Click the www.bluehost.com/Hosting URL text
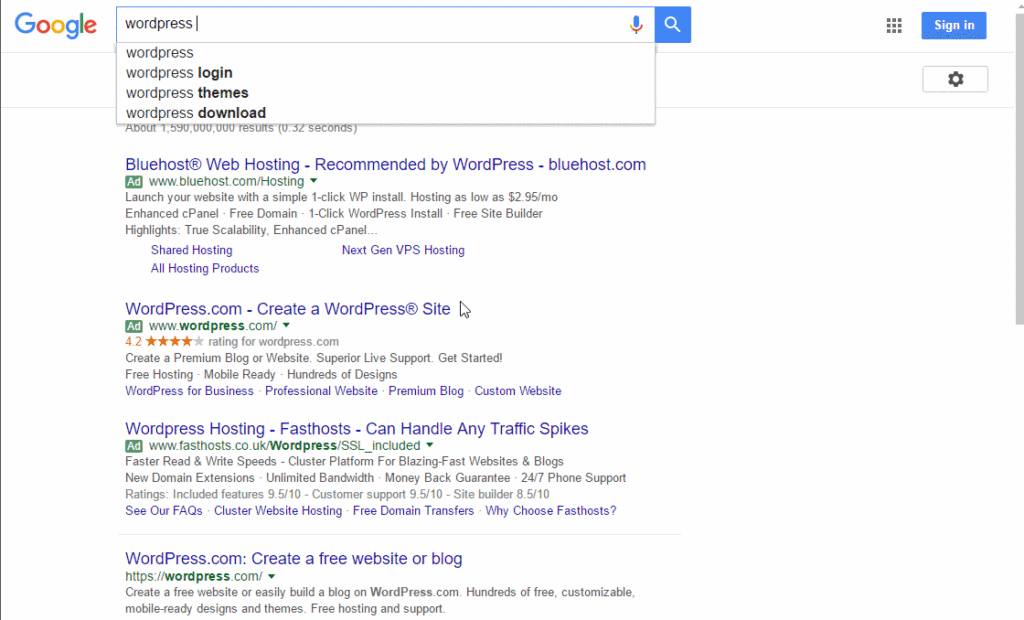1024x620 pixels. [227, 182]
